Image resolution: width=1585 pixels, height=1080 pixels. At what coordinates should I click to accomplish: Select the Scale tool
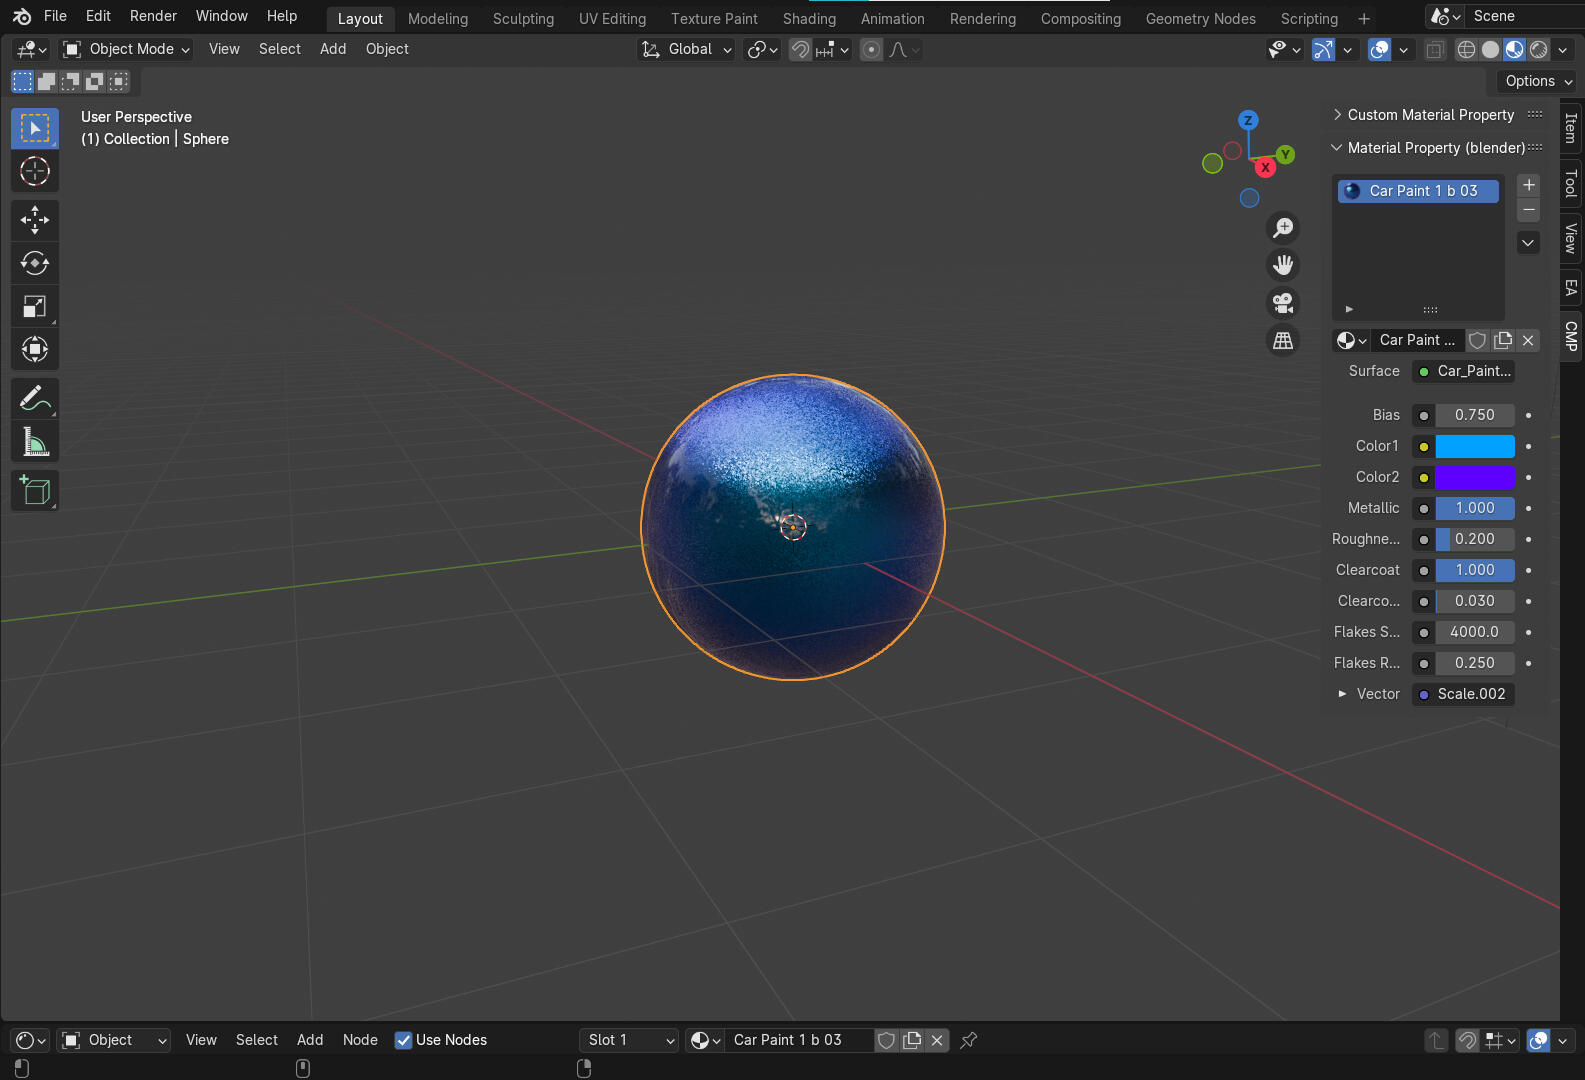point(35,307)
